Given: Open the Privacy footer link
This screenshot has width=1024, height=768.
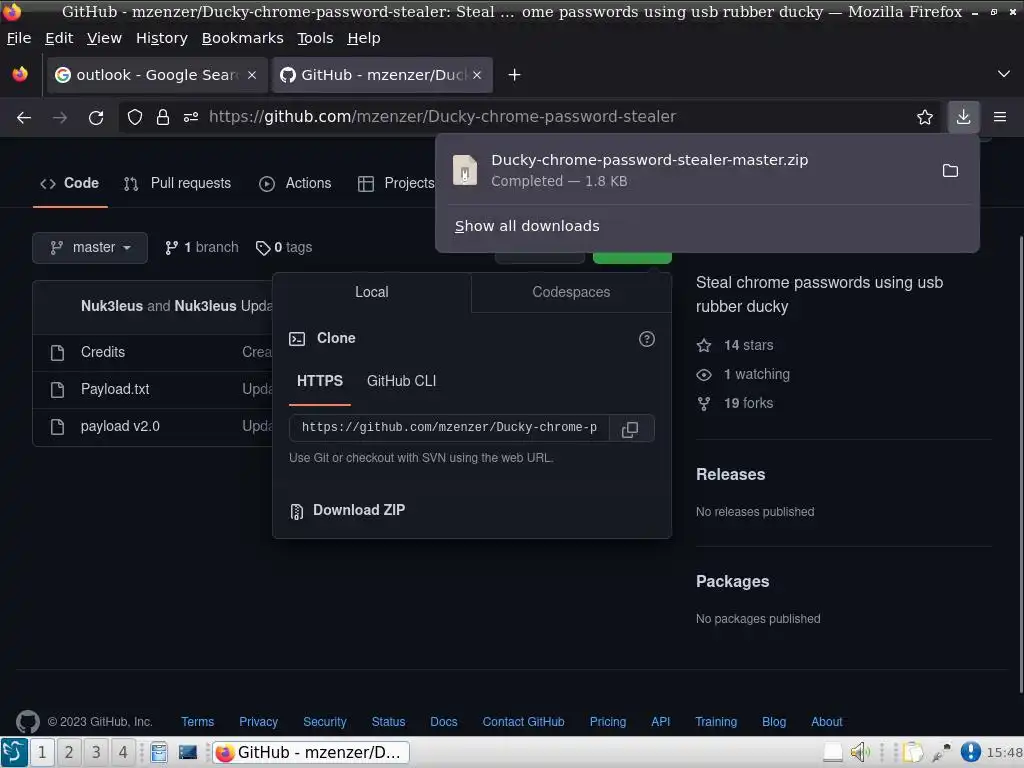Looking at the screenshot, I should [x=258, y=722].
